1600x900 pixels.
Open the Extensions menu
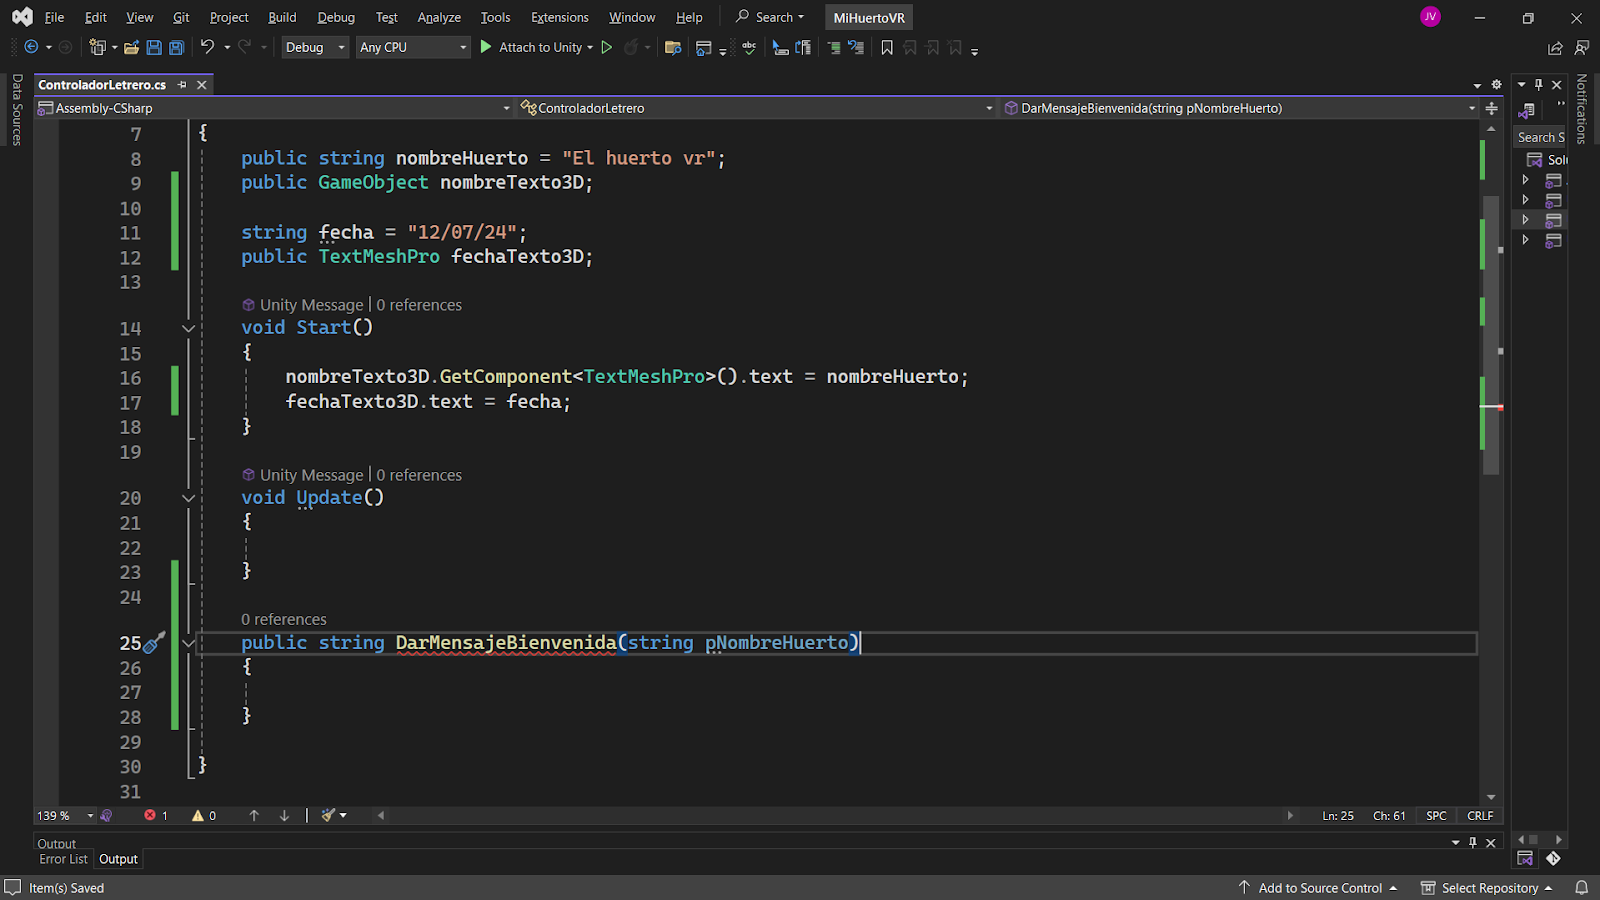(559, 17)
